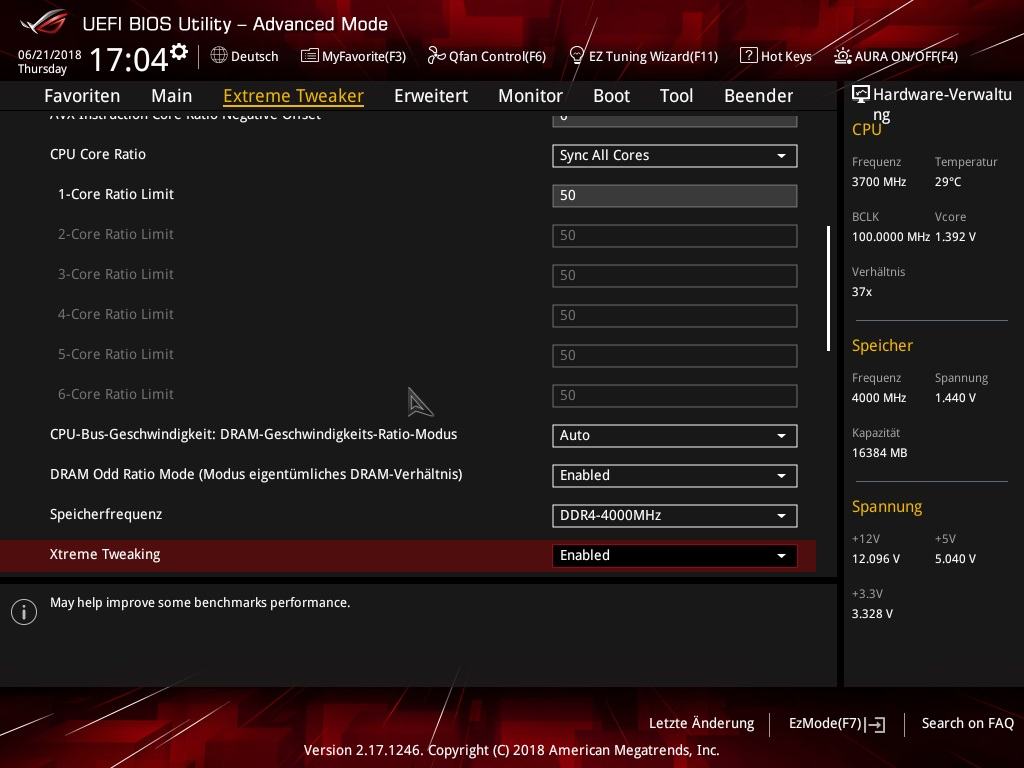Click the EzMode exit arrow icon

875,724
